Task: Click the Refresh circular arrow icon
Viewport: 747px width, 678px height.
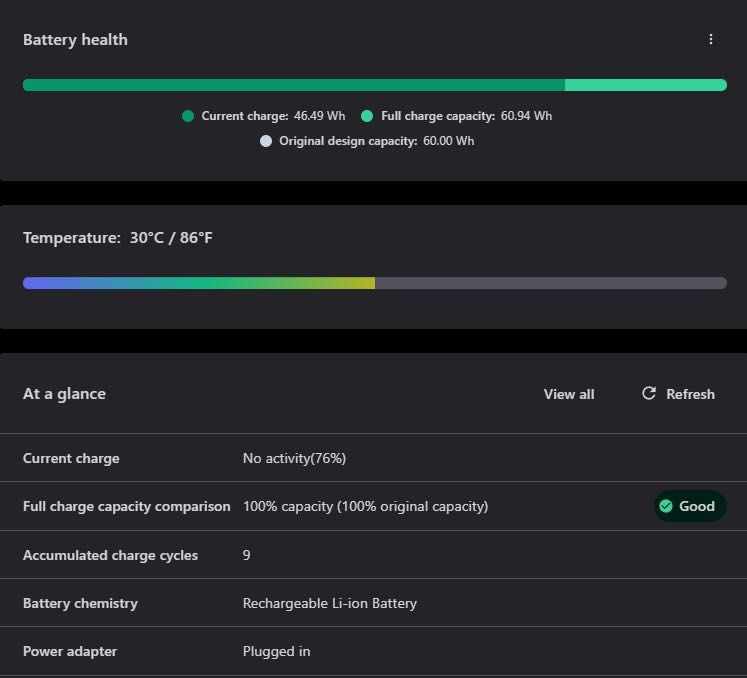Action: 648,393
